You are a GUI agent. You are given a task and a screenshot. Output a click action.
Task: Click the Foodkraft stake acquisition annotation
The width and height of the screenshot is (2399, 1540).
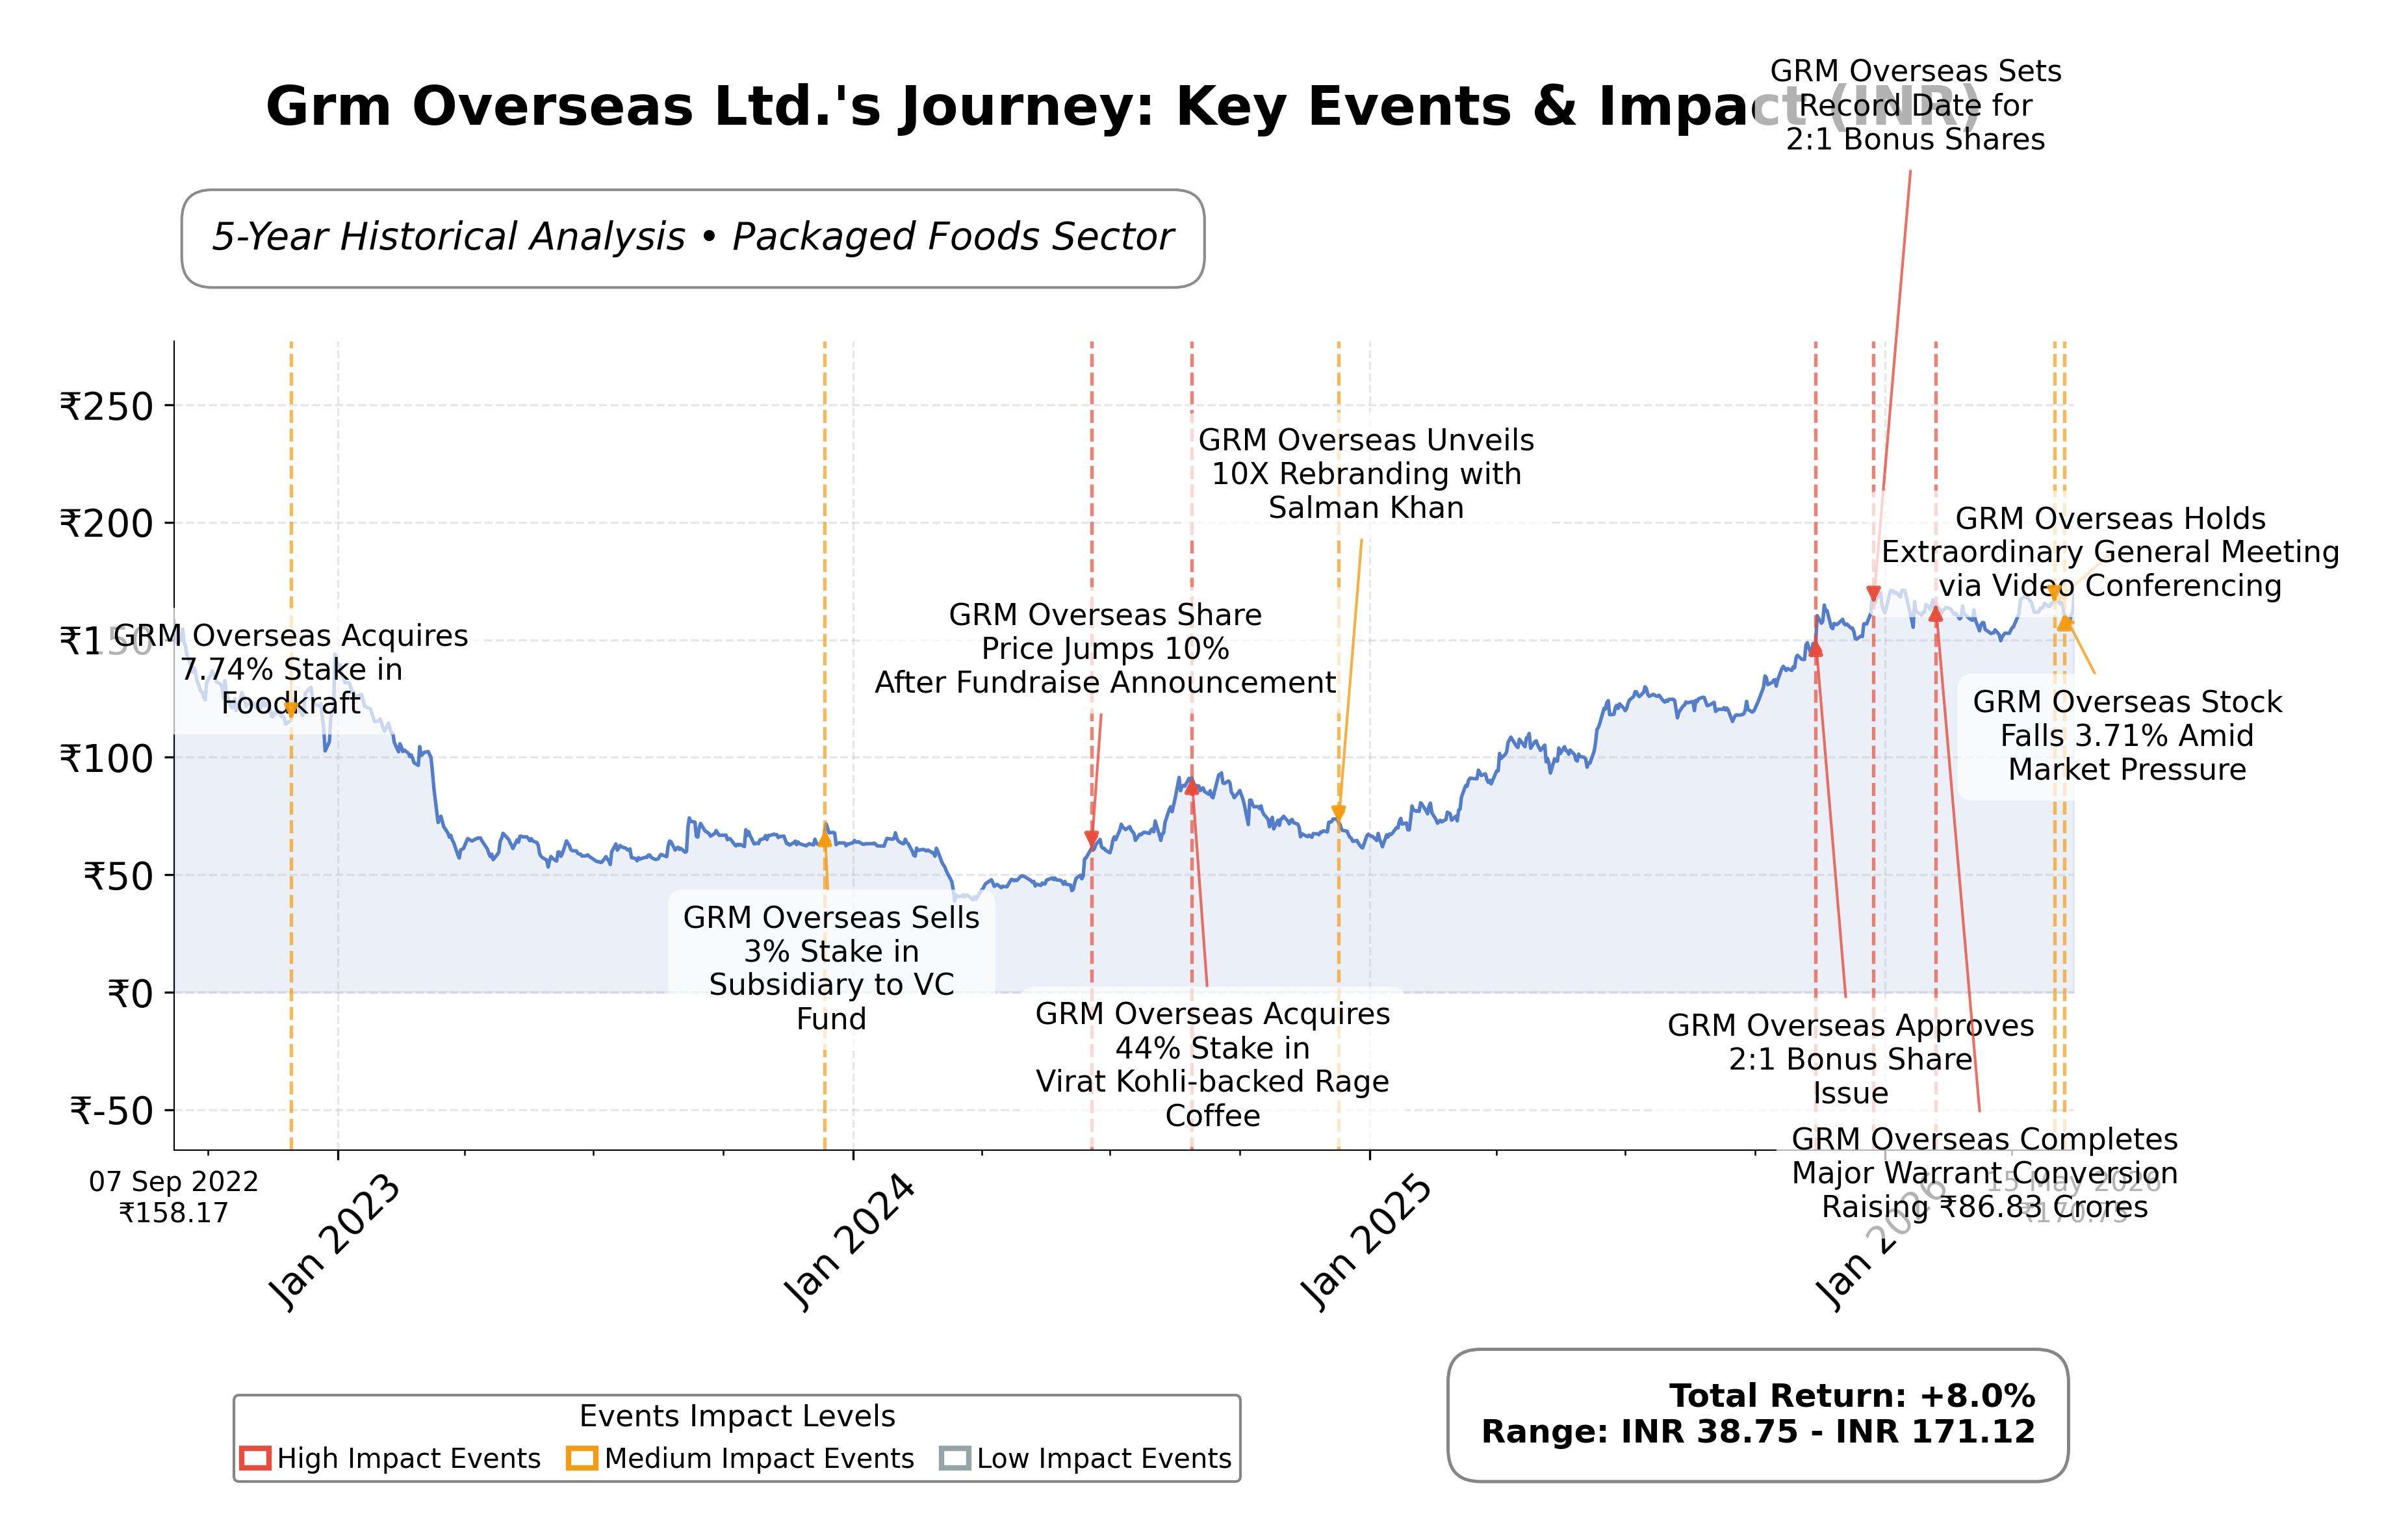pos(291,669)
